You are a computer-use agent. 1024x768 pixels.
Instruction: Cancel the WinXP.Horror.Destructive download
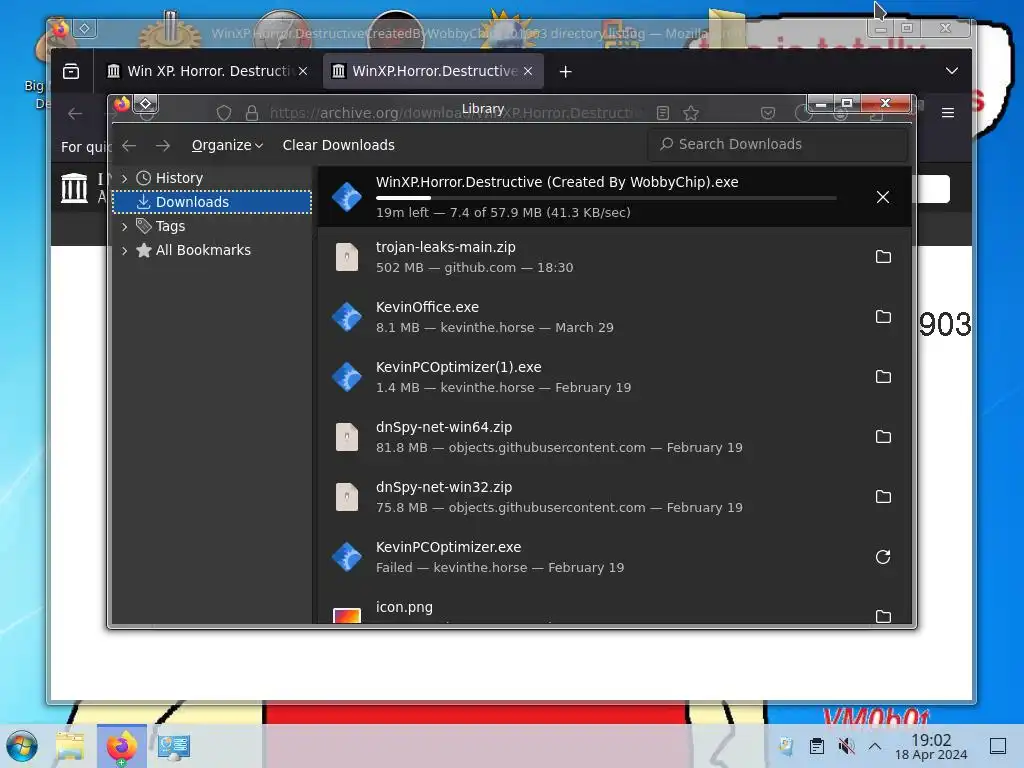pyautogui.click(x=882, y=197)
